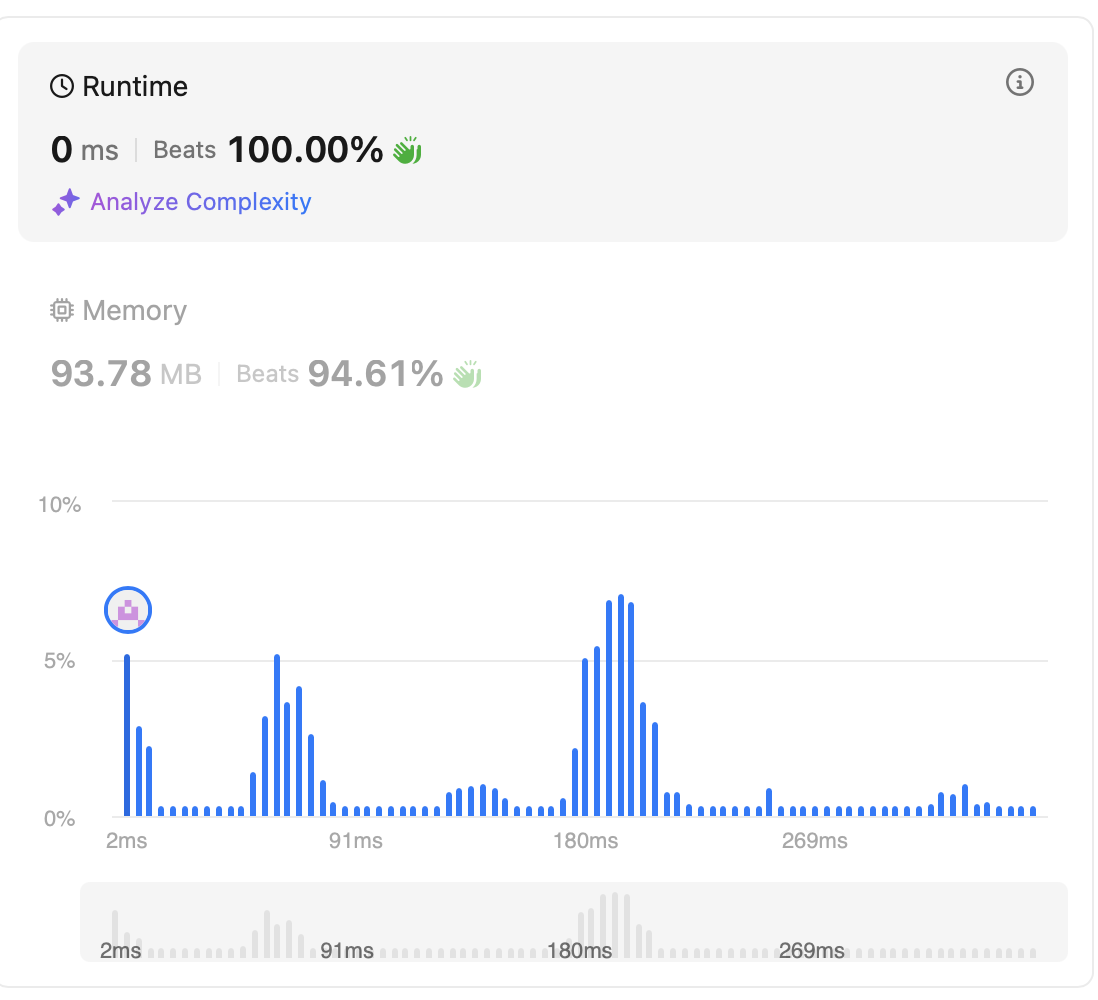Click the green clapping hands beside 100.00%

[407, 151]
